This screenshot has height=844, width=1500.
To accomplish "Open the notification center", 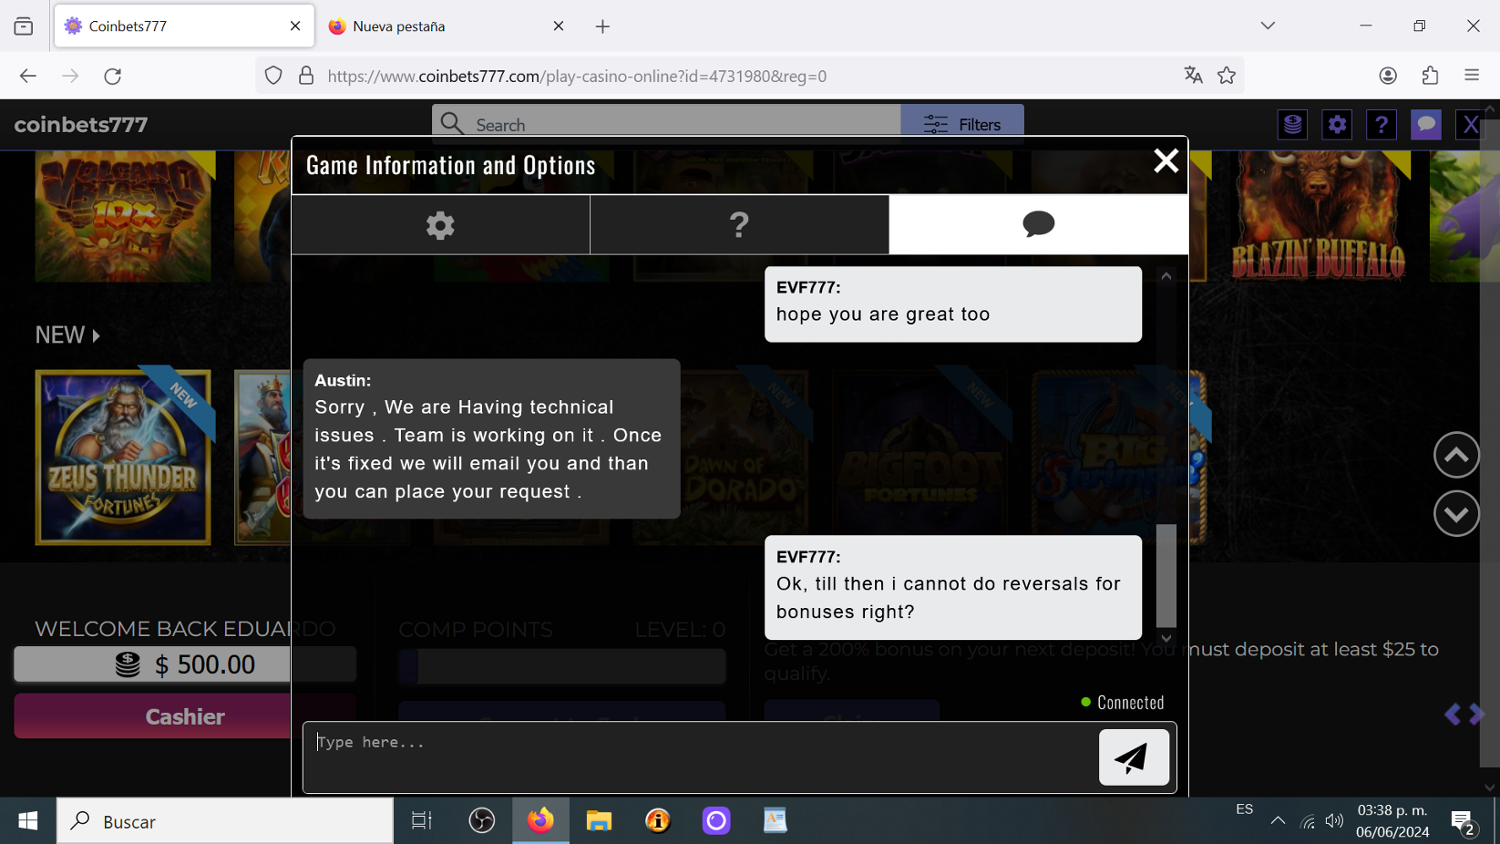I will pyautogui.click(x=1463, y=822).
